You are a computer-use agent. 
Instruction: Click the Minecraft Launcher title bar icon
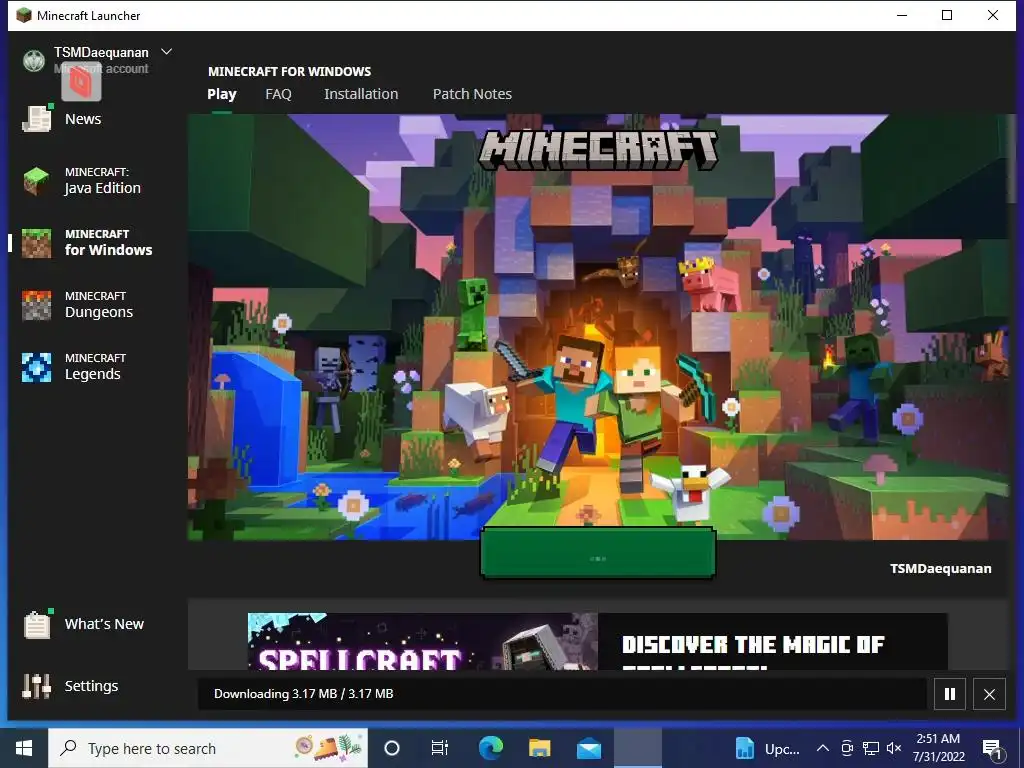(x=24, y=15)
